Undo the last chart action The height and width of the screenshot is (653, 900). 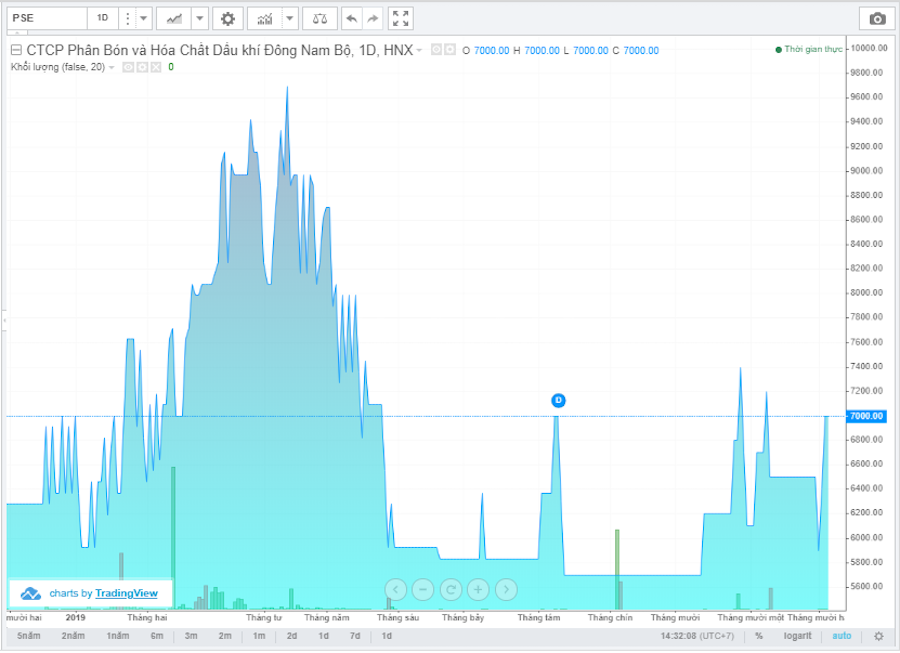click(351, 18)
